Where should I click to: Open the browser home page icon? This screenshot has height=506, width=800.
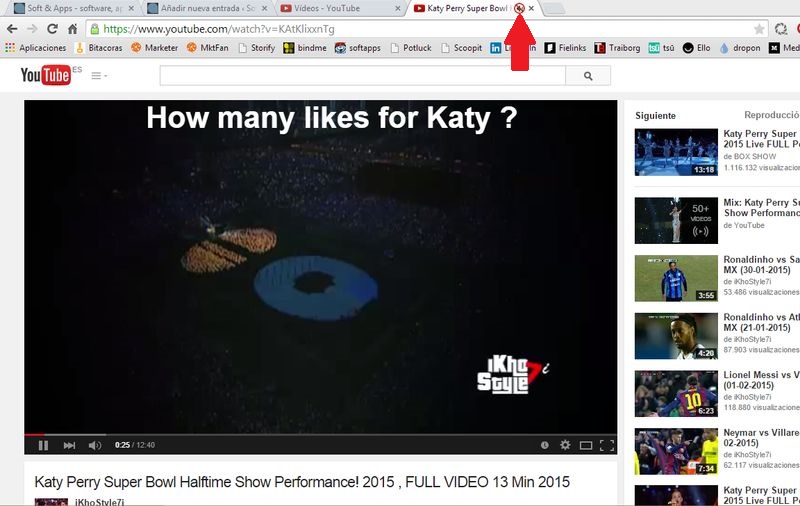(x=72, y=29)
